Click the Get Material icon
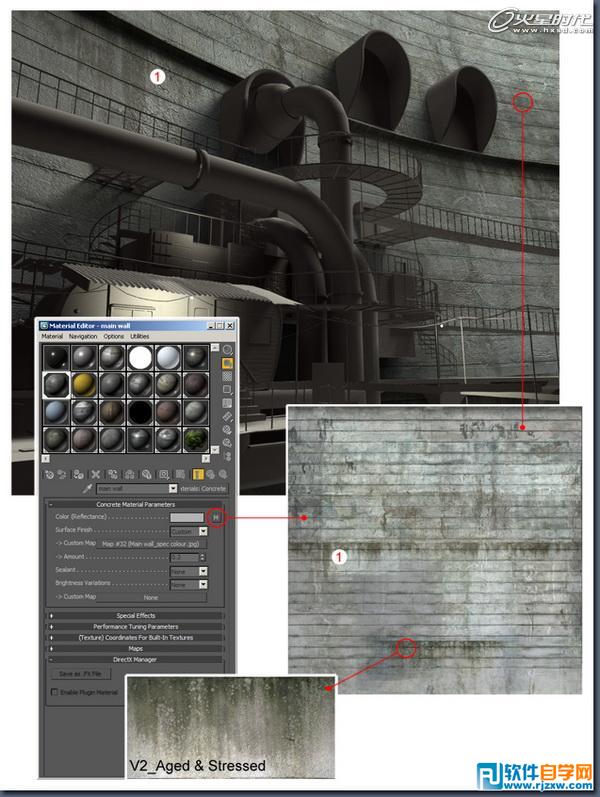This screenshot has width=600, height=797. coord(50,473)
